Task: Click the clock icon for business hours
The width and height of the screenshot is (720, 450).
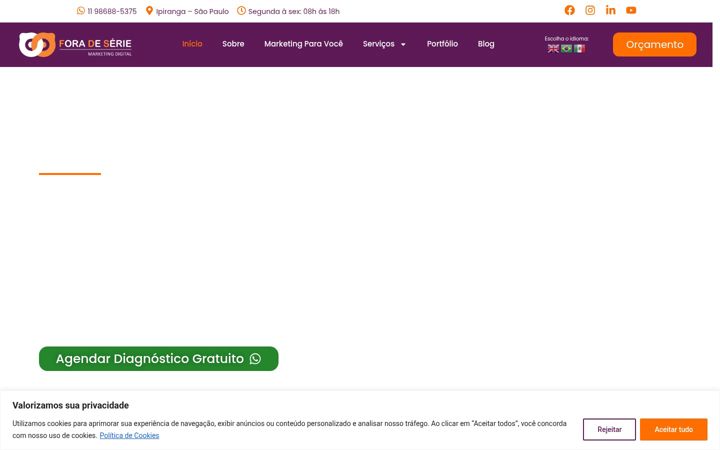Action: (x=241, y=11)
